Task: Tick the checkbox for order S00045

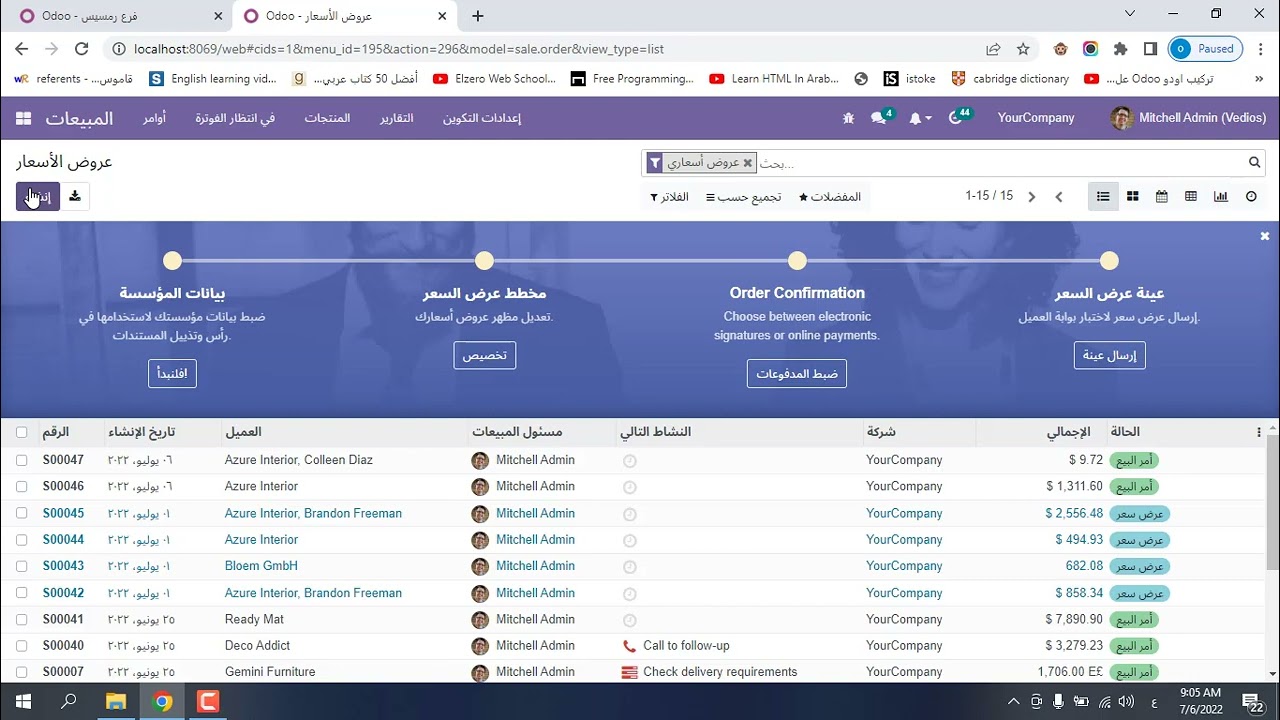Action: pyautogui.click(x=21, y=513)
